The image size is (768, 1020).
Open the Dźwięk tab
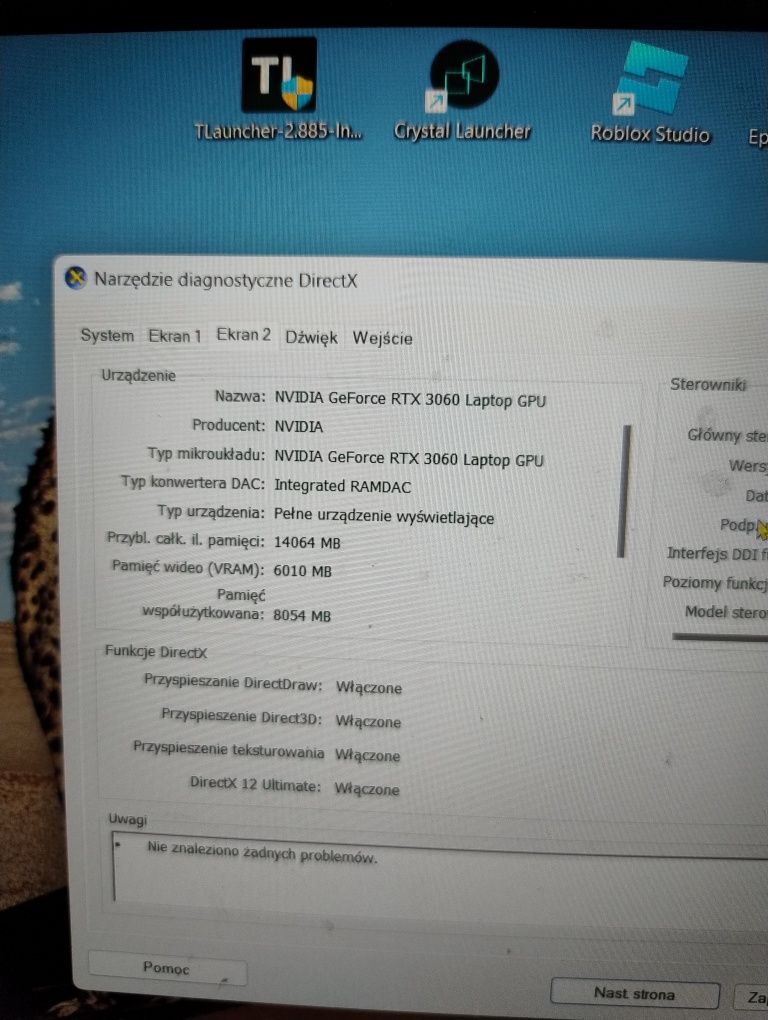coord(311,338)
